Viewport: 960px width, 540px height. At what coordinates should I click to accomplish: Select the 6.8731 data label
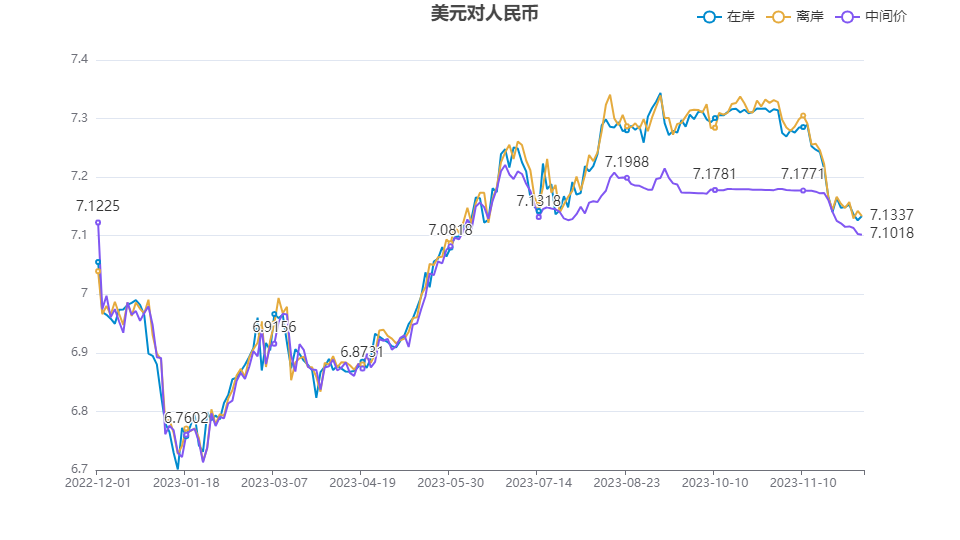(x=362, y=352)
